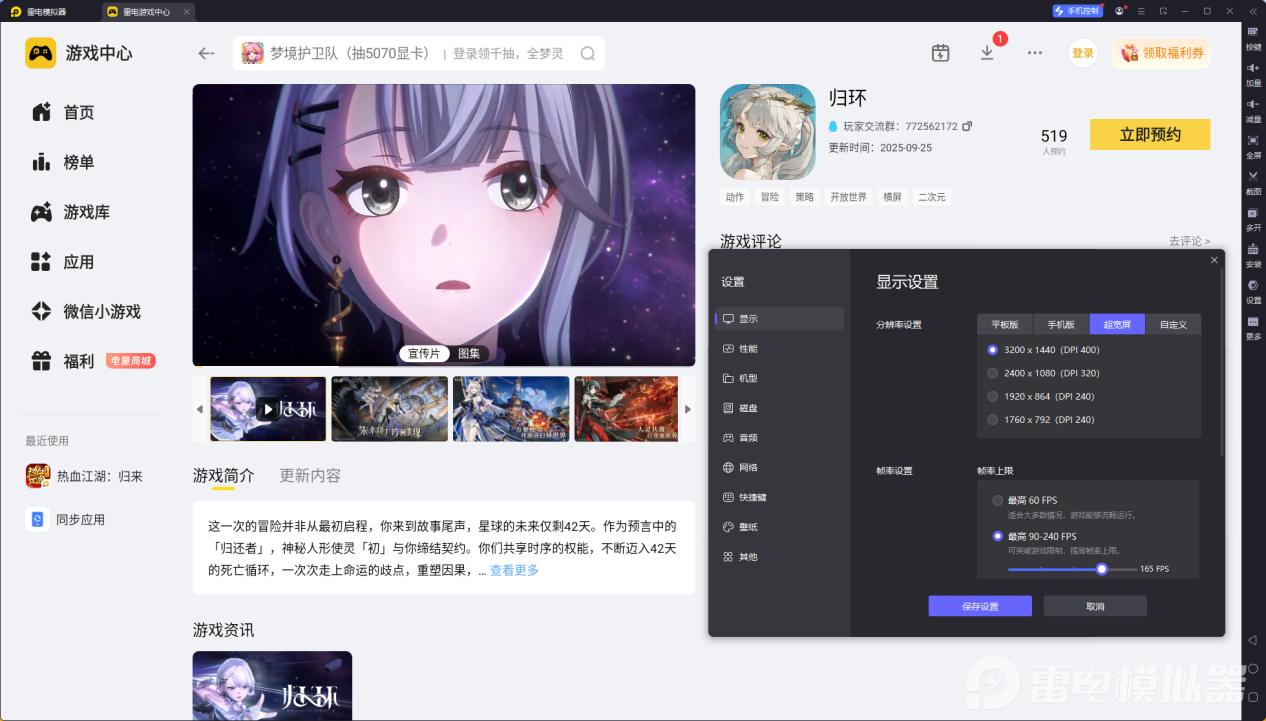The height and width of the screenshot is (721, 1266).
Task: Switch to the 更新内容 tab
Action: pyautogui.click(x=310, y=475)
